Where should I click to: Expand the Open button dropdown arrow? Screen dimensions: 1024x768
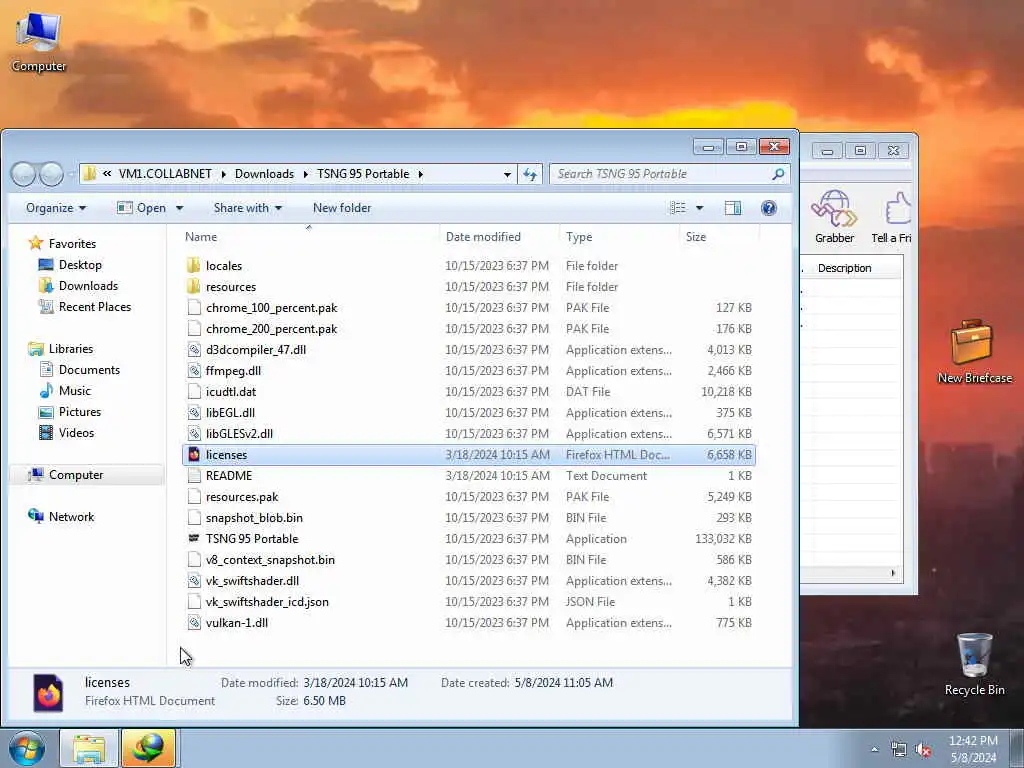[180, 208]
